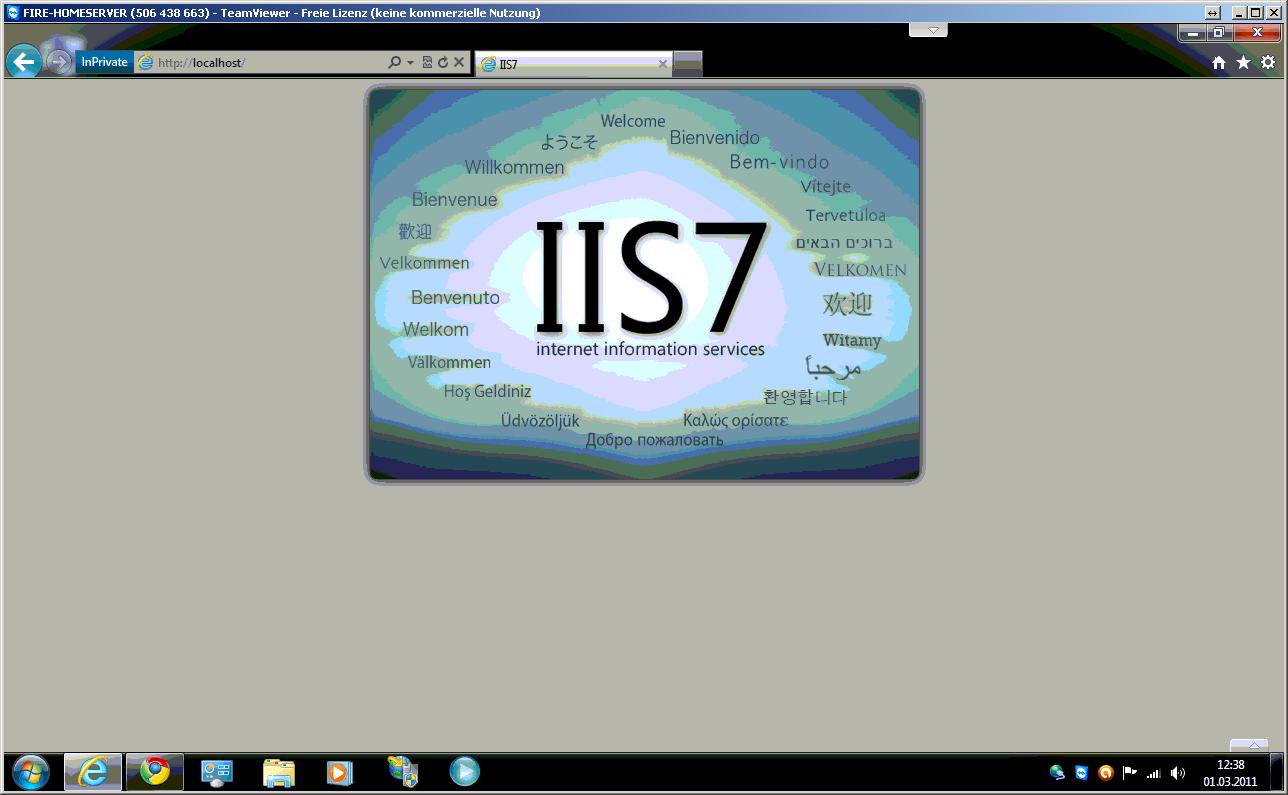This screenshot has width=1288, height=795.
Task: Switch to Internet Explorer in the taskbar
Action: click(93, 772)
